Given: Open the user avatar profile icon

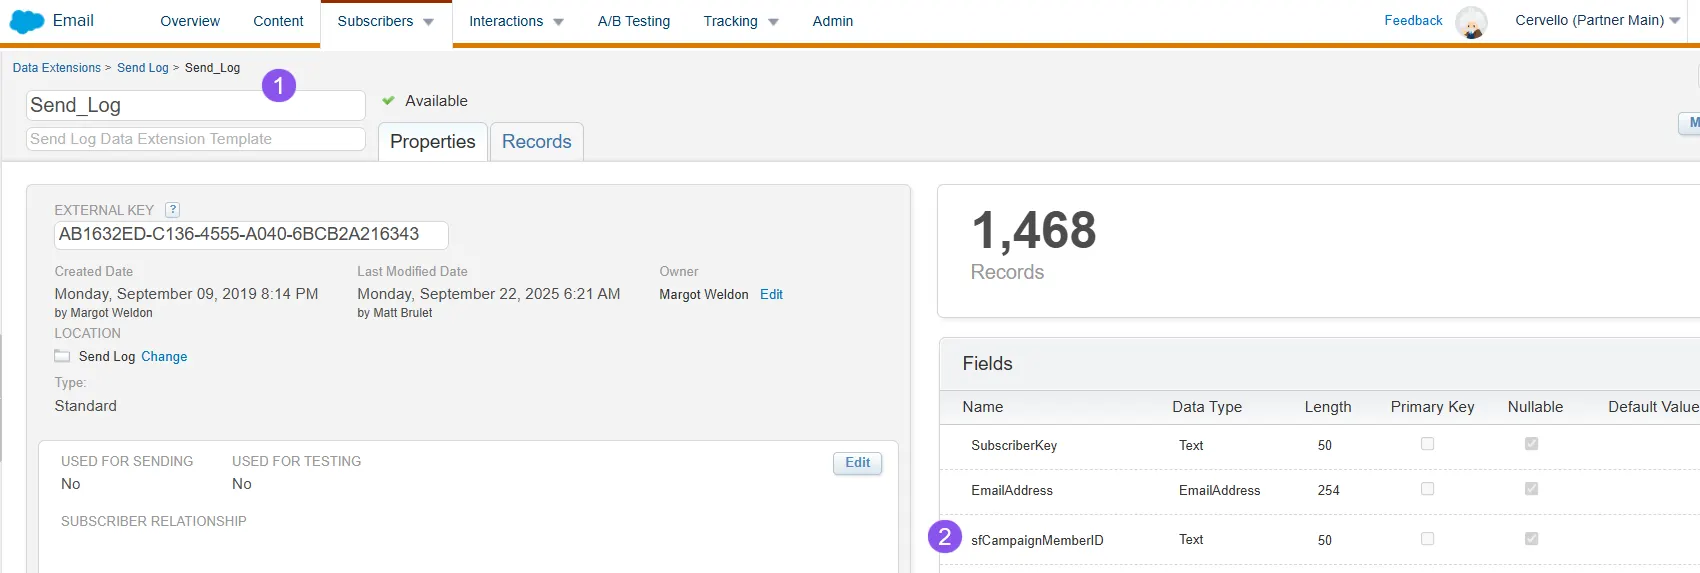Looking at the screenshot, I should pyautogui.click(x=1471, y=21).
